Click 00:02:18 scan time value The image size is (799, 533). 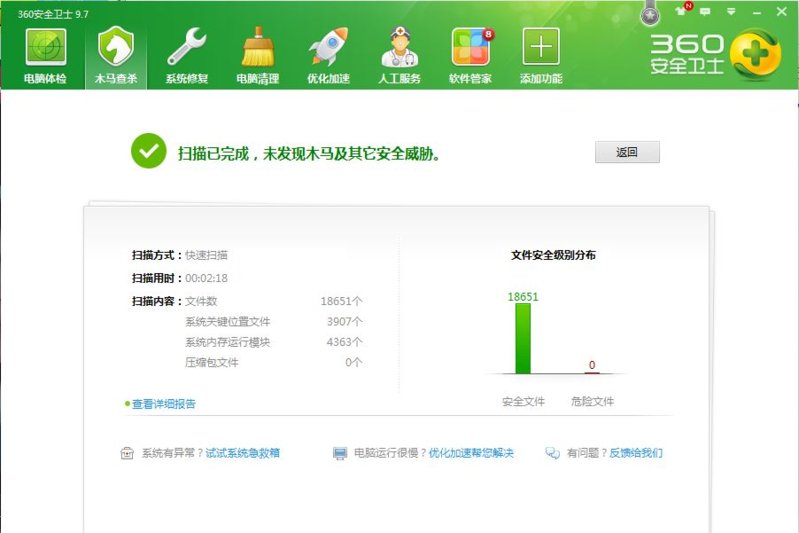click(206, 278)
